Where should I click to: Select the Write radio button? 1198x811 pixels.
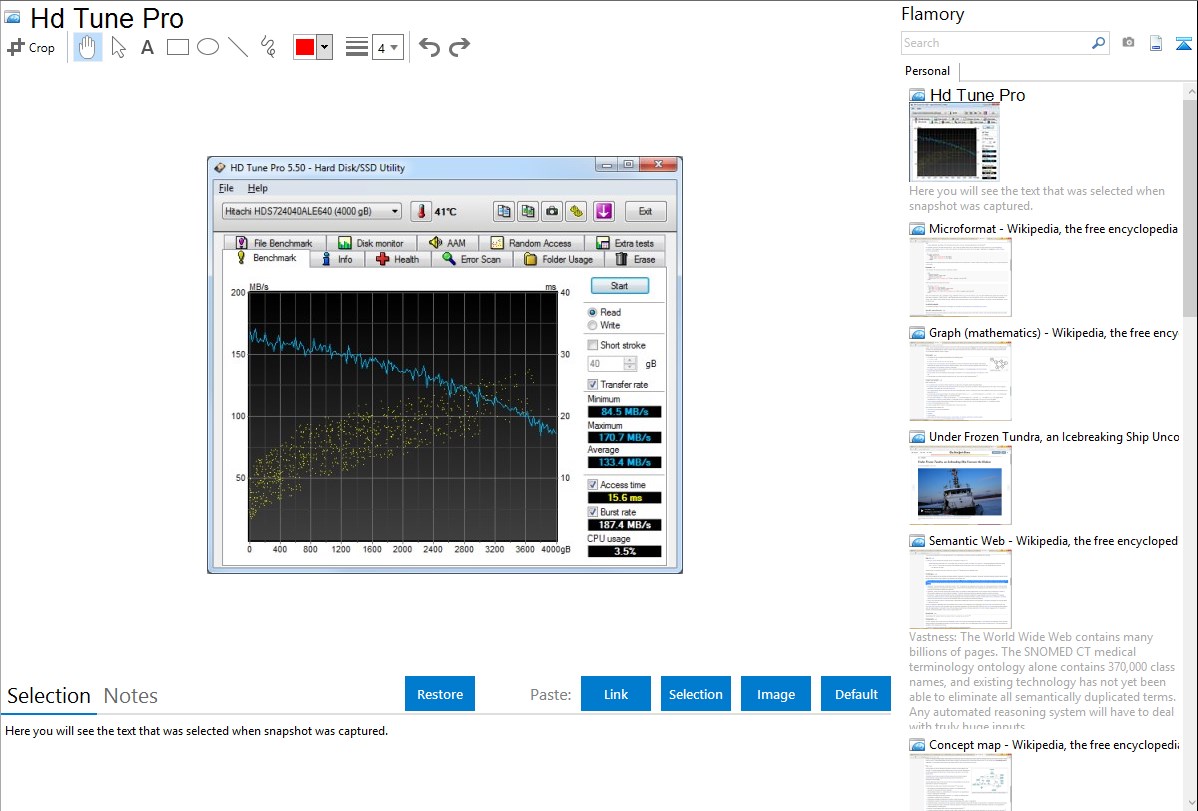pos(592,326)
